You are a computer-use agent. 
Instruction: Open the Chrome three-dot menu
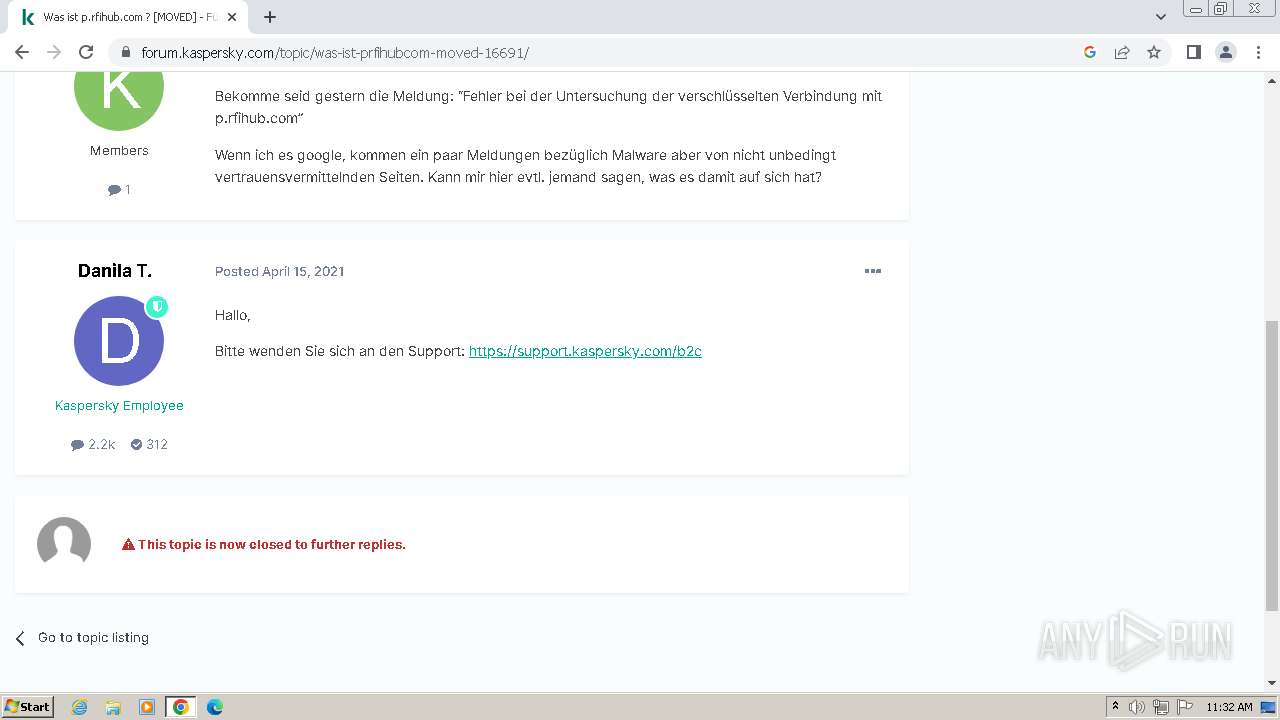tap(1258, 52)
